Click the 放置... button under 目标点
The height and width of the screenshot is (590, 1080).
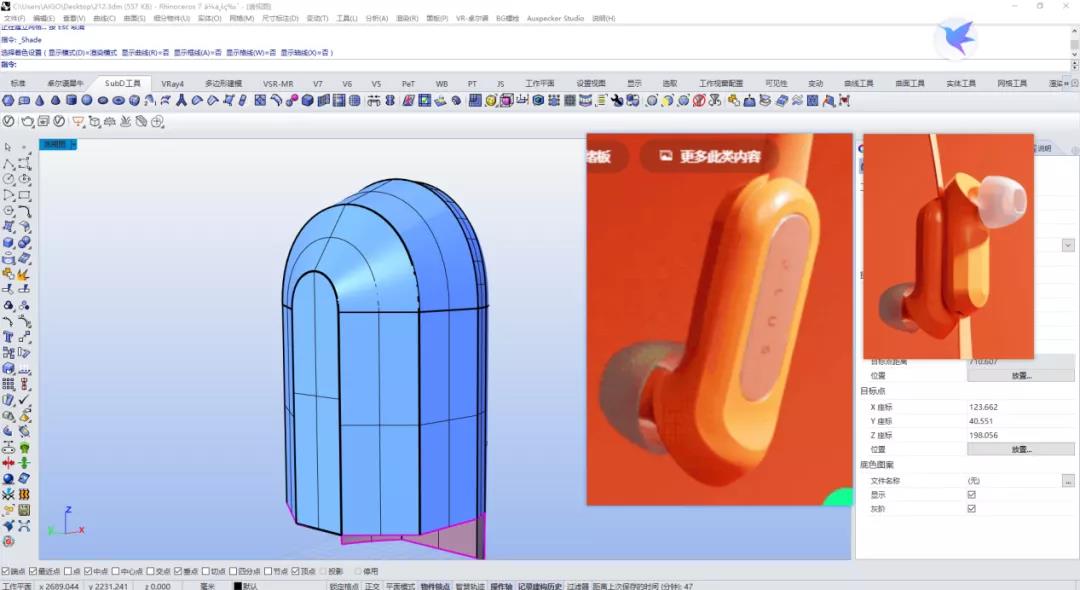click(1021, 449)
